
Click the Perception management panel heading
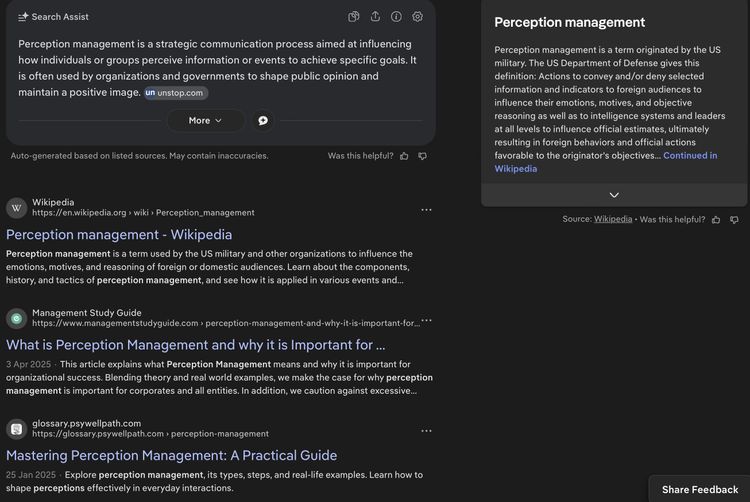pyautogui.click(x=569, y=22)
